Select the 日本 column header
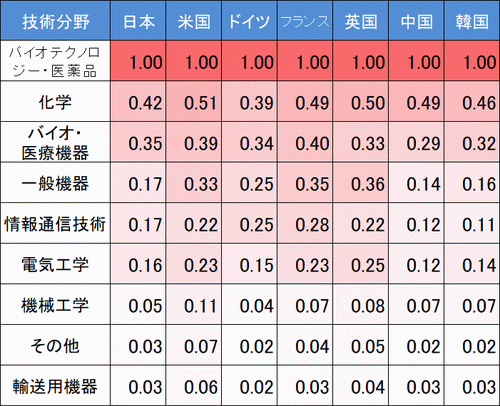Screen dimensions: 500x406 click(138, 21)
